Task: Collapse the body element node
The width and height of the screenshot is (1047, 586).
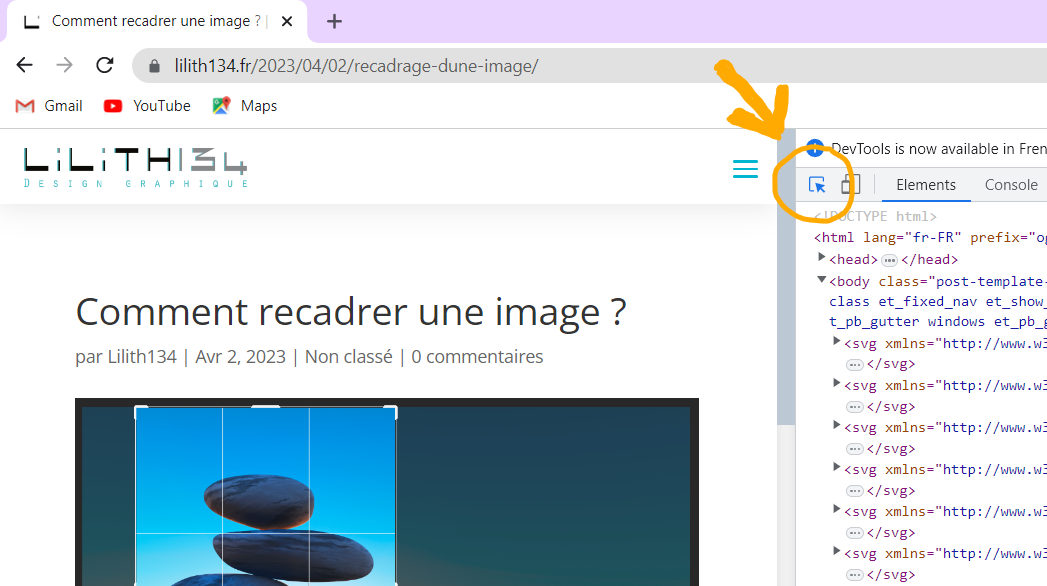Action: [x=822, y=281]
